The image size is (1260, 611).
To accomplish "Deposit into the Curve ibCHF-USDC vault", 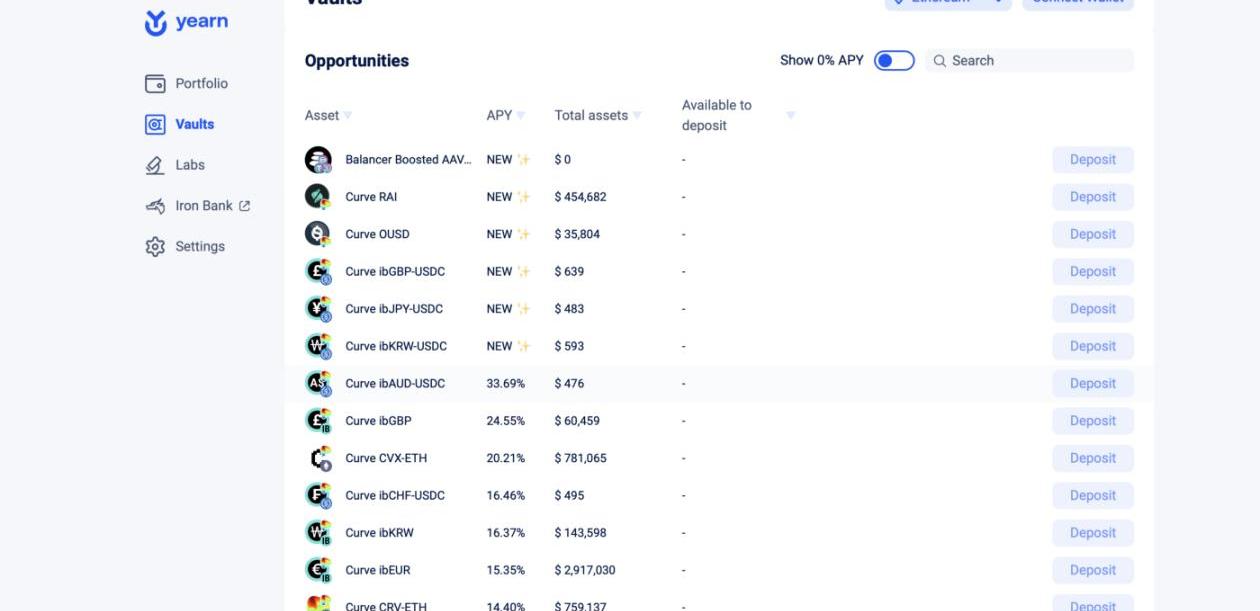I will [x=1093, y=496].
